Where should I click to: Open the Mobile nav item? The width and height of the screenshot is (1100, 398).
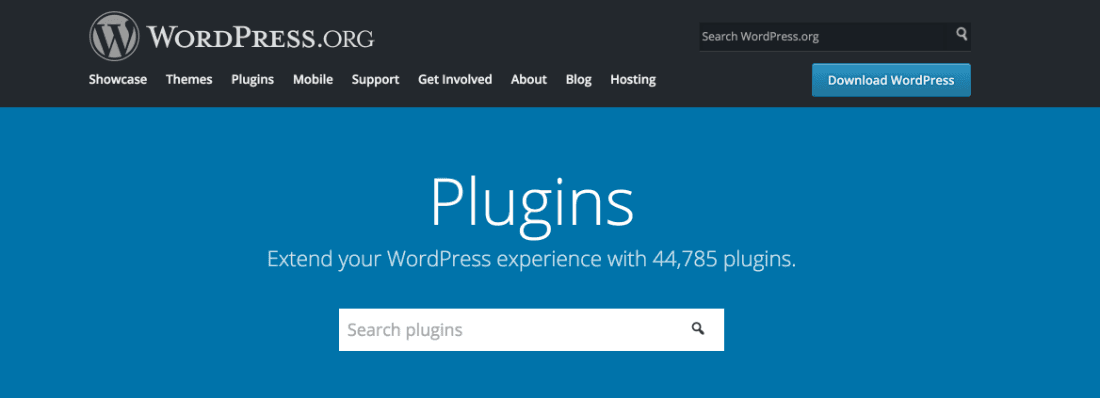coord(313,79)
